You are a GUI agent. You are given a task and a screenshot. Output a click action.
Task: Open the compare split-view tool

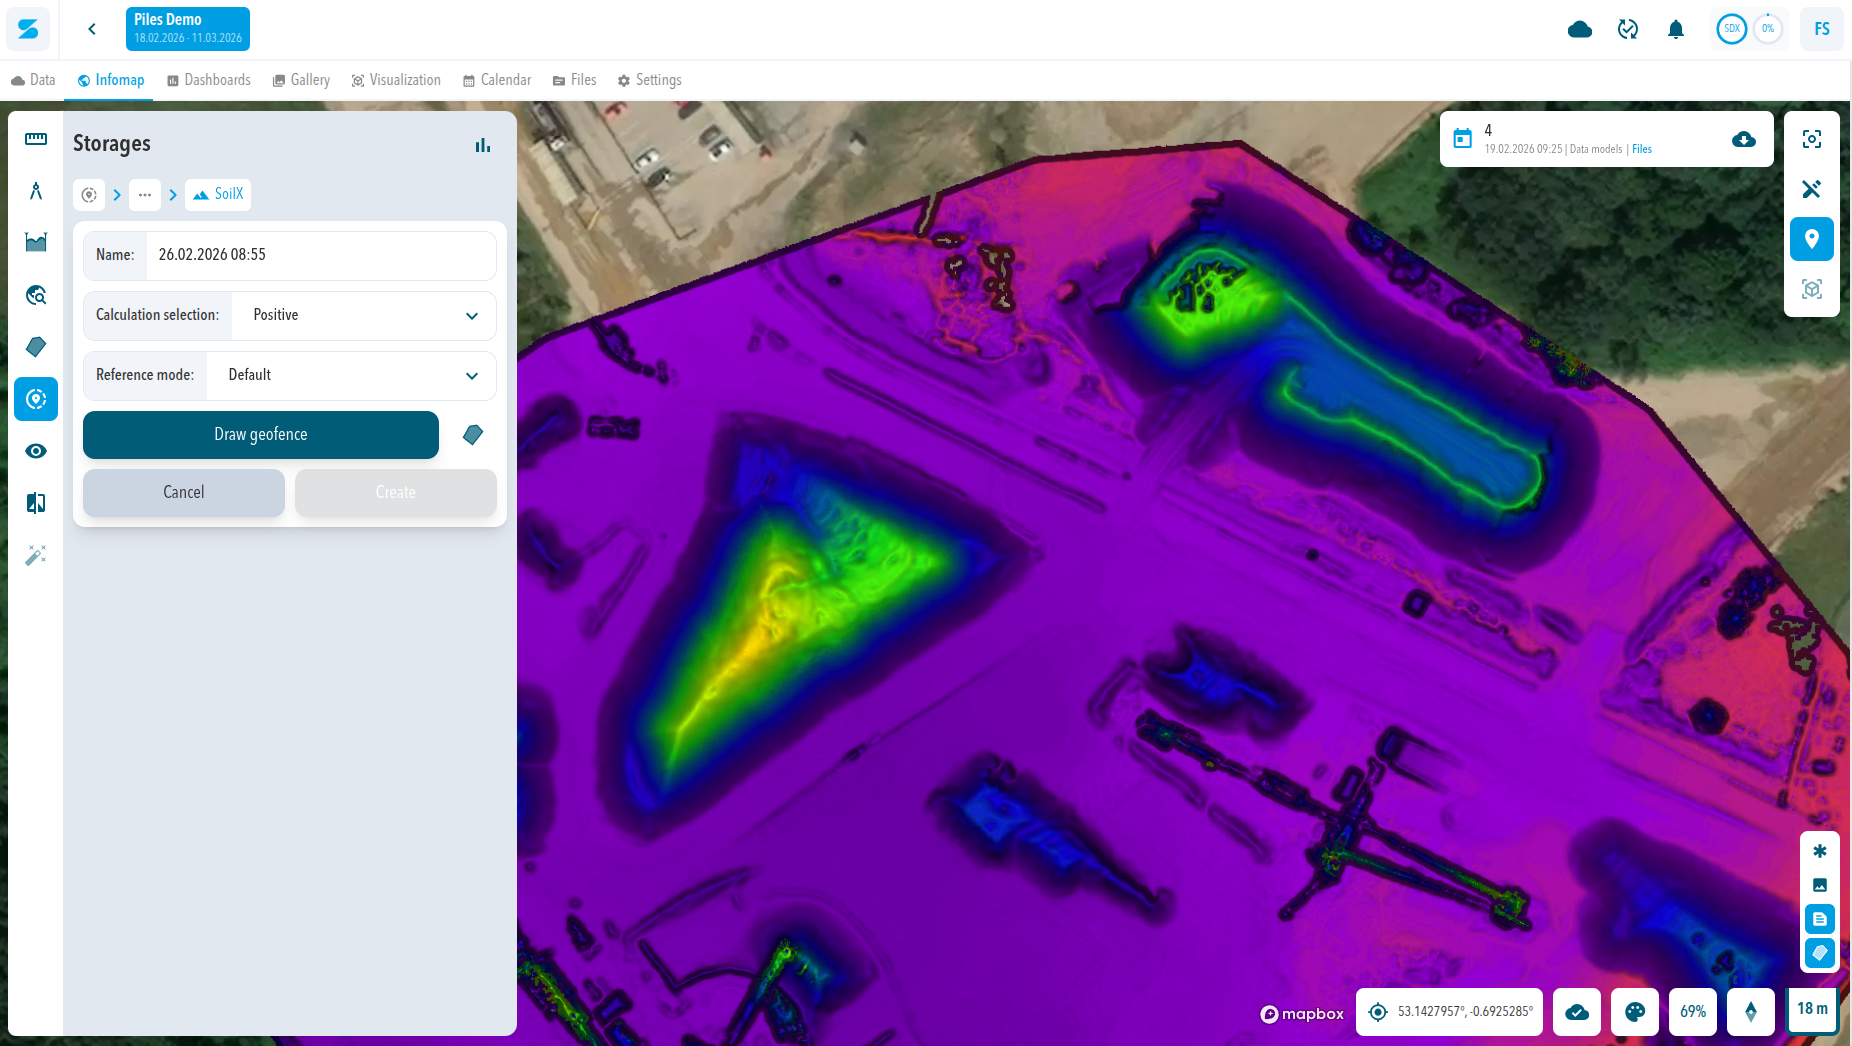(36, 503)
